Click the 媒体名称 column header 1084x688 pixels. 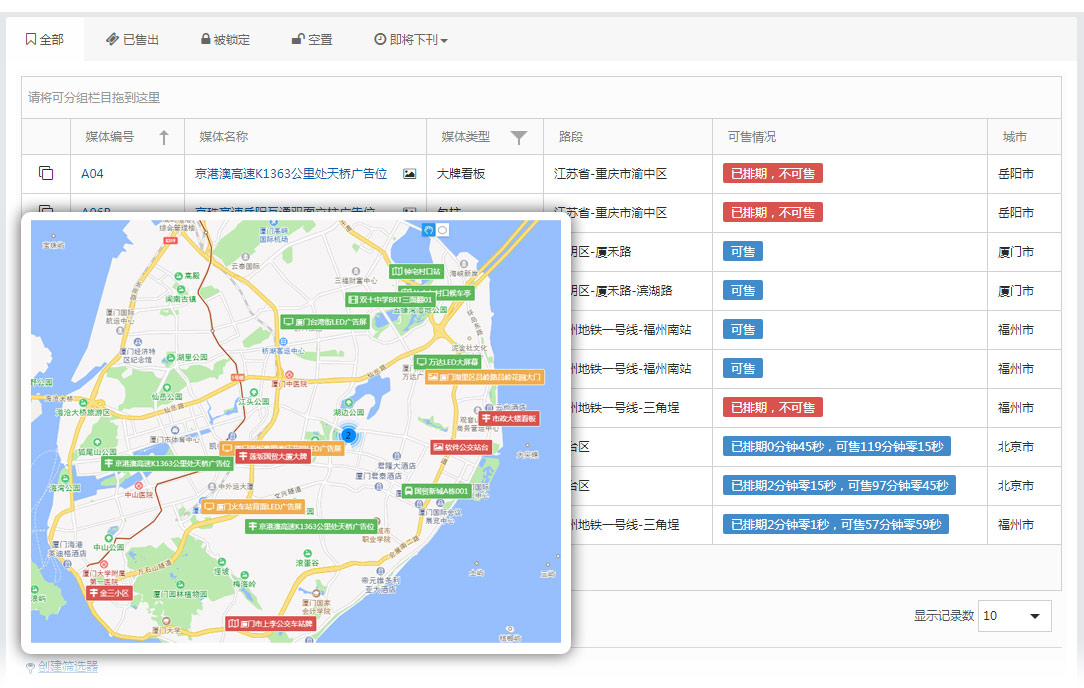[223, 137]
